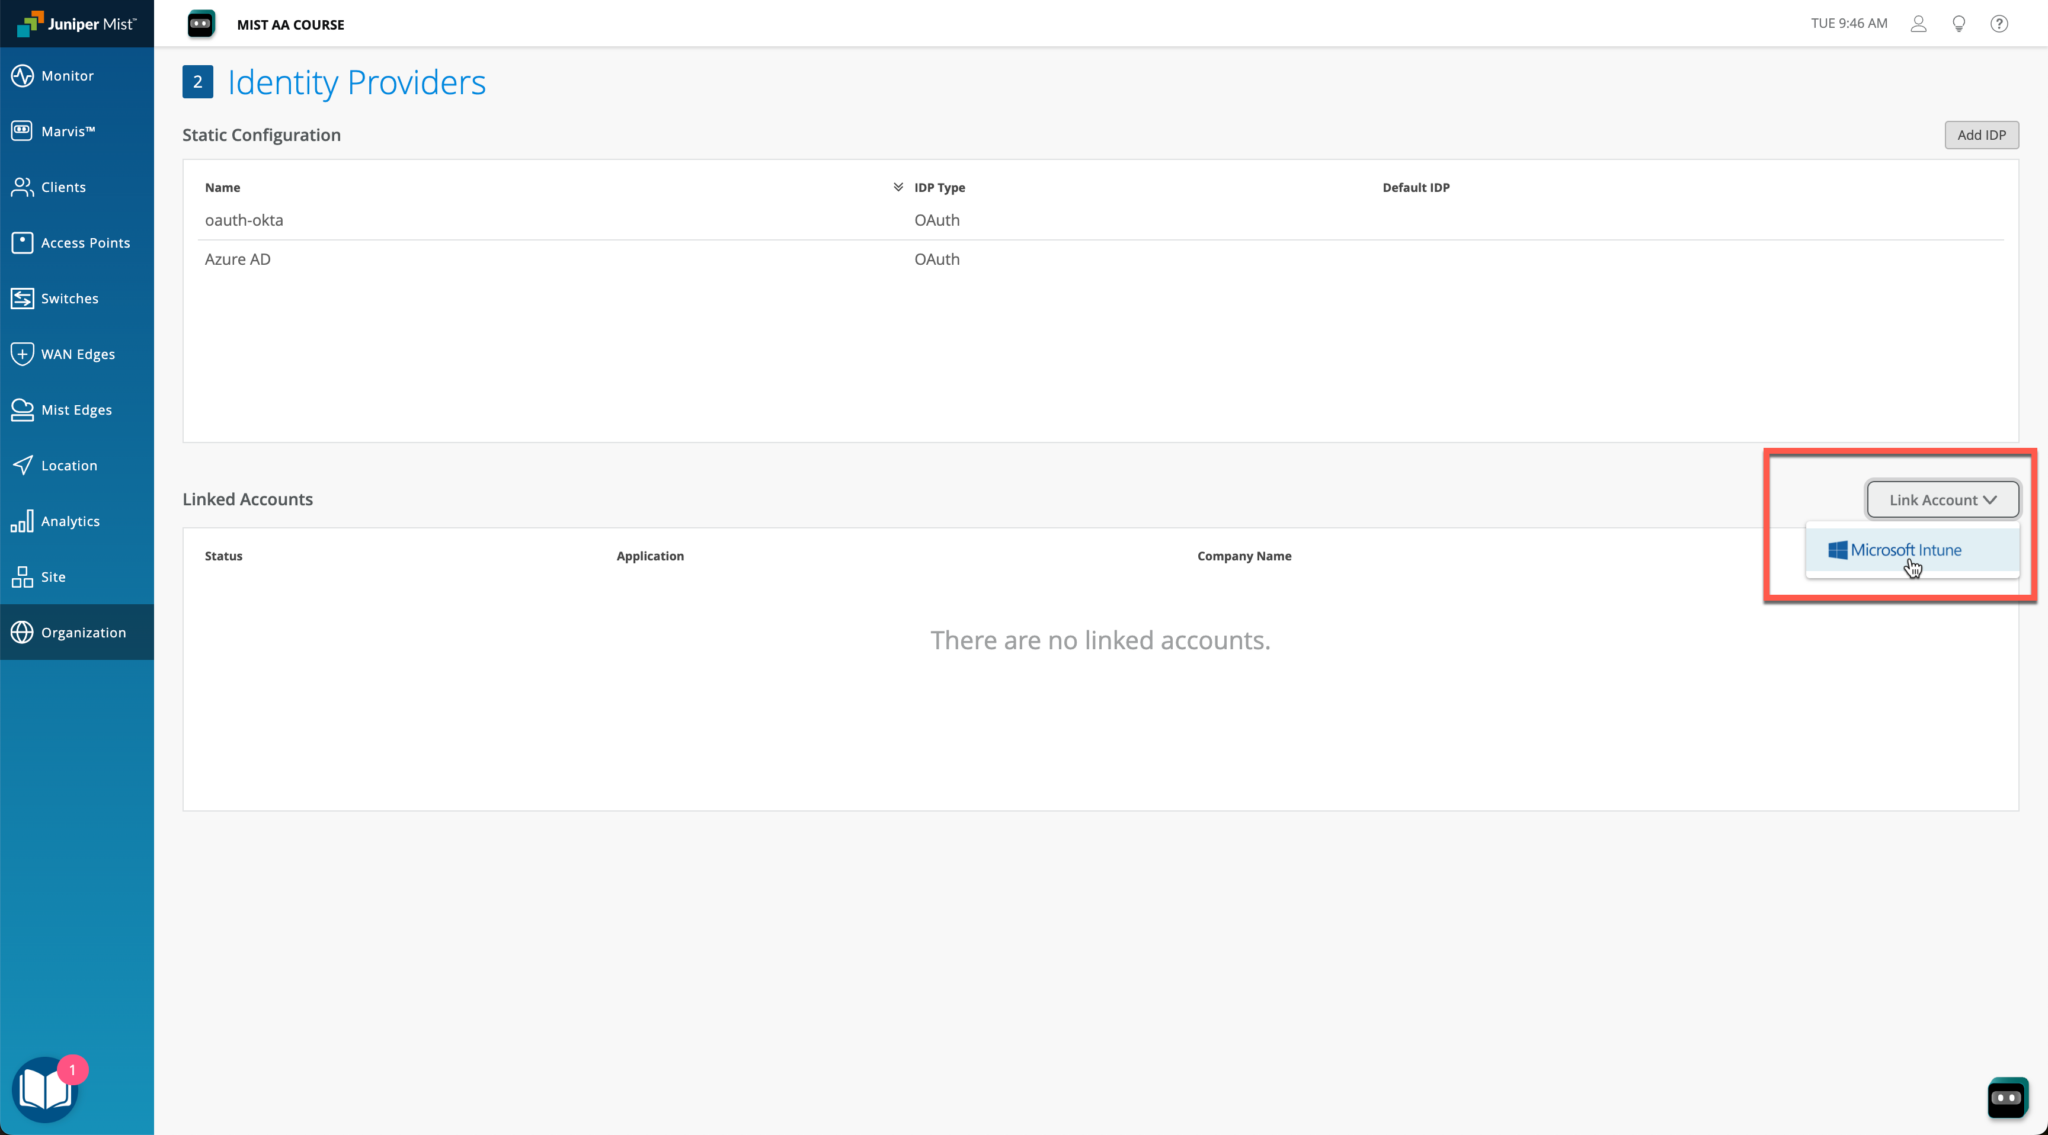The image size is (2048, 1135).
Task: Open the Switches section
Action: [x=69, y=298]
